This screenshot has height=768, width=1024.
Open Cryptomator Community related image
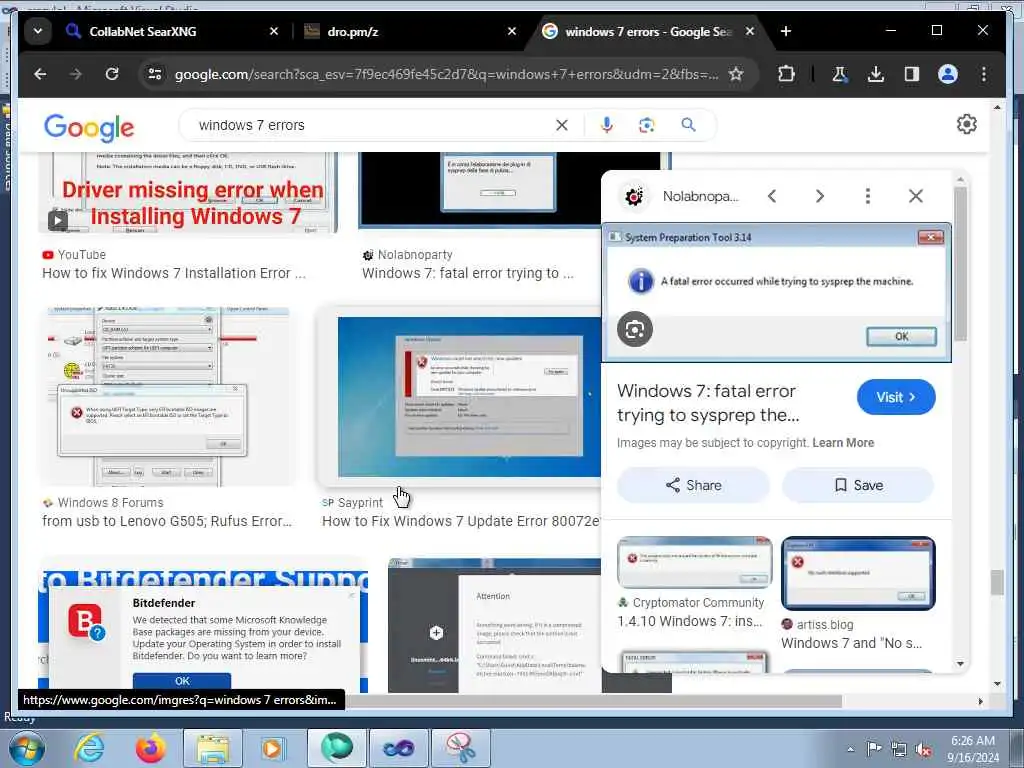[694, 563]
